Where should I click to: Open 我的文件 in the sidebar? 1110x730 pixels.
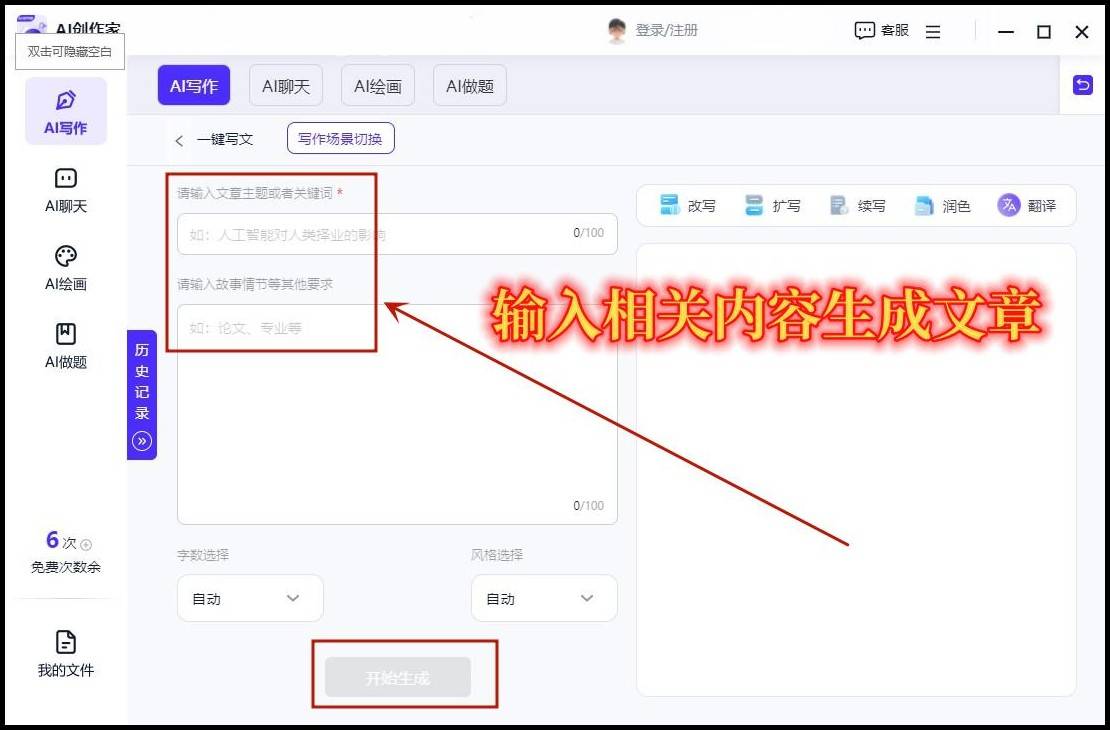point(64,655)
